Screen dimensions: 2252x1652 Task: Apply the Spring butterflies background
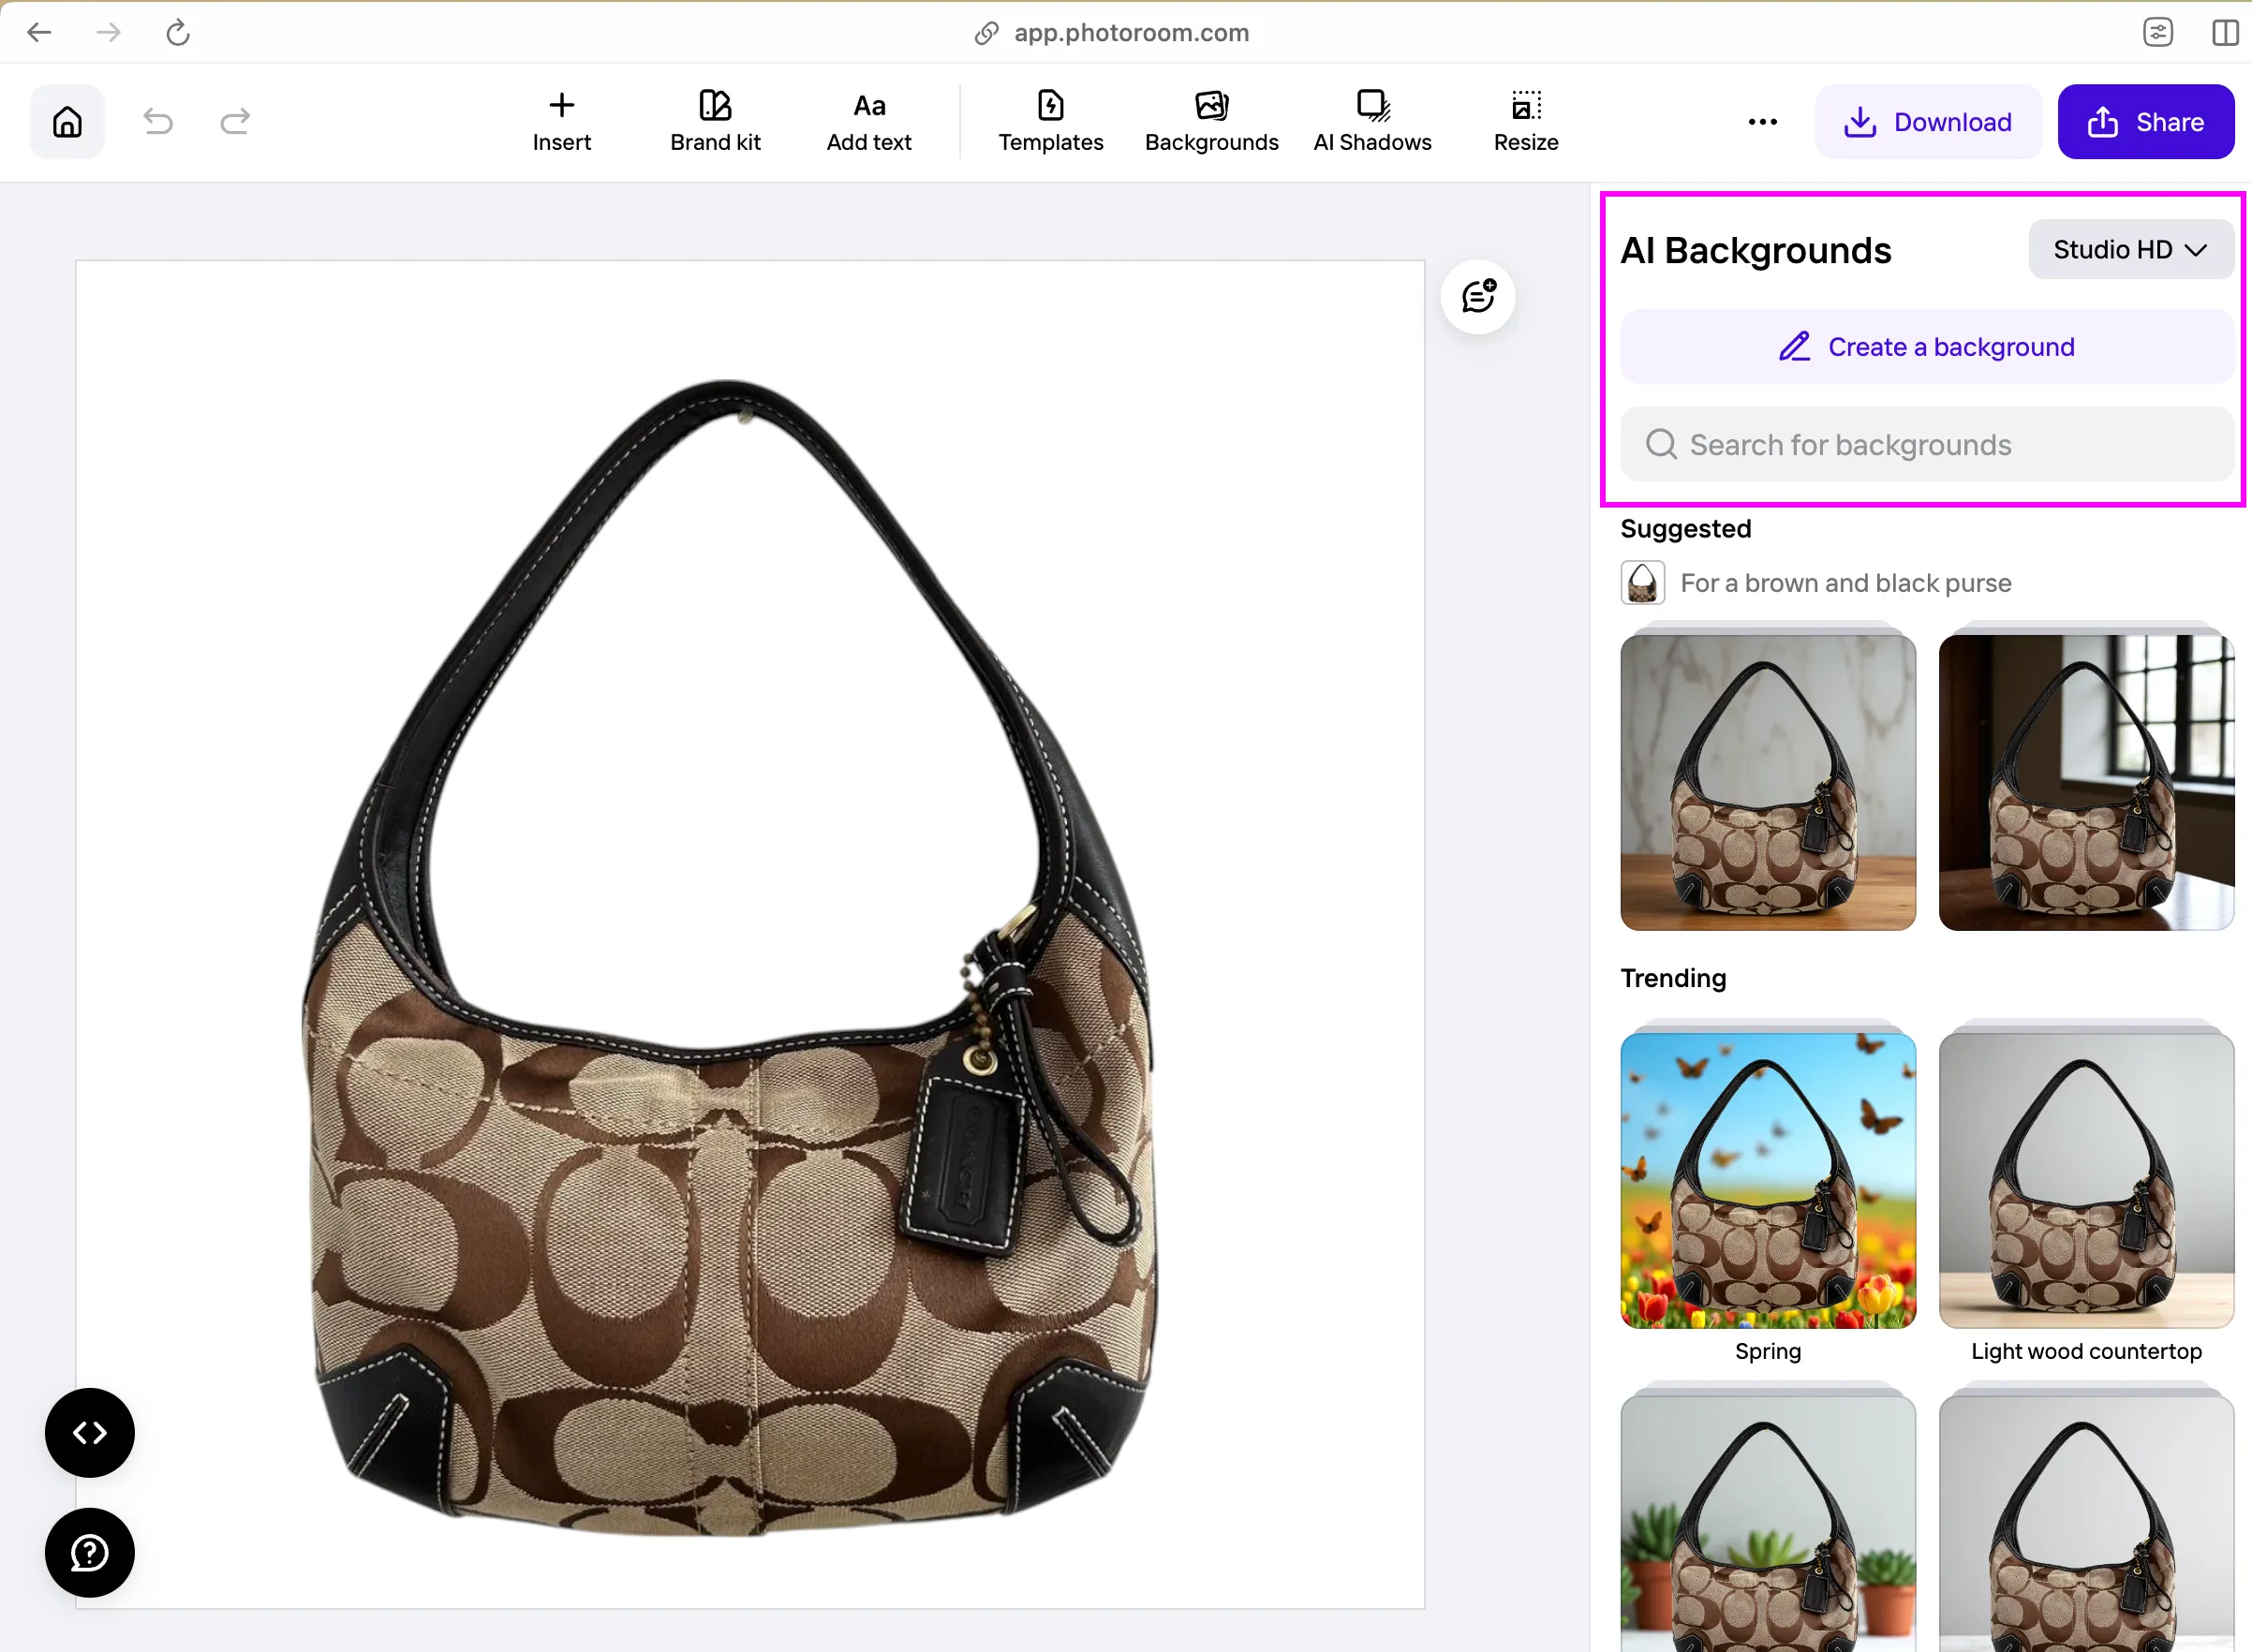[1768, 1181]
